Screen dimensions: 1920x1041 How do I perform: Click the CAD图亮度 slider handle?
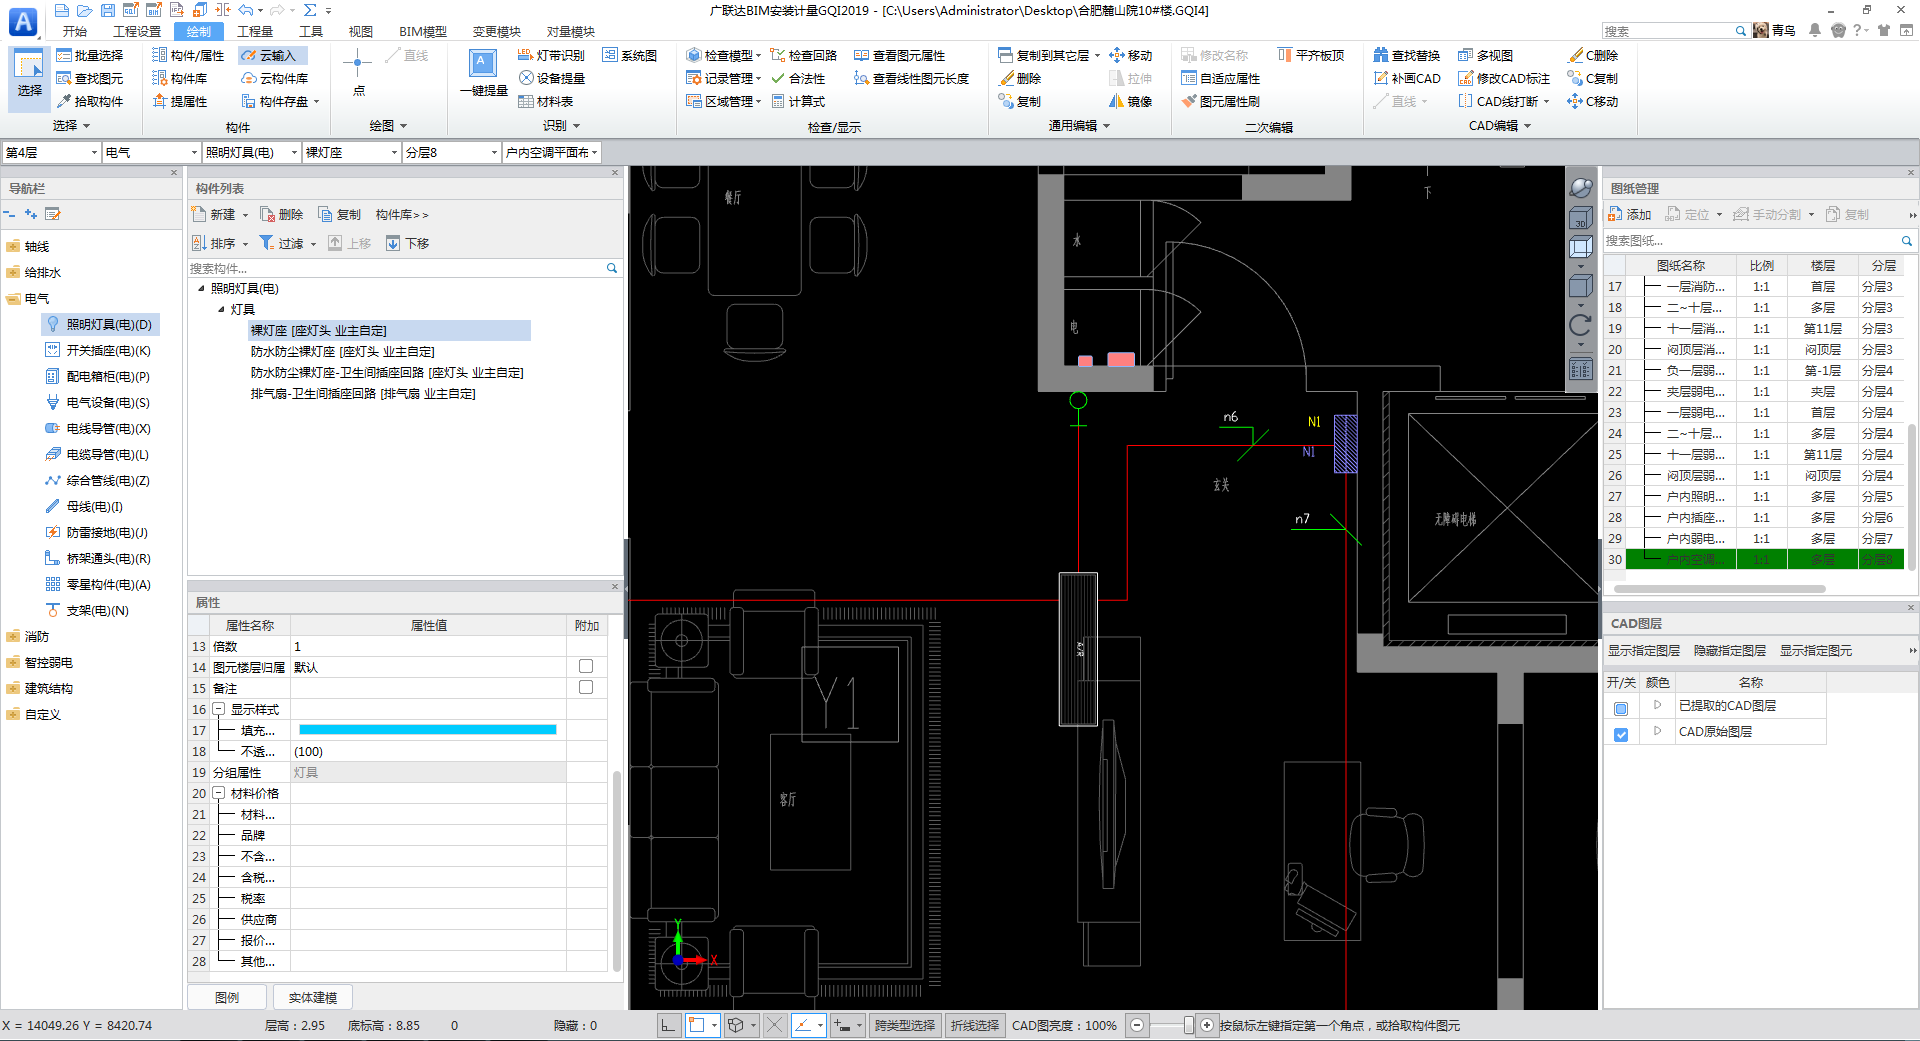[x=1188, y=1025]
